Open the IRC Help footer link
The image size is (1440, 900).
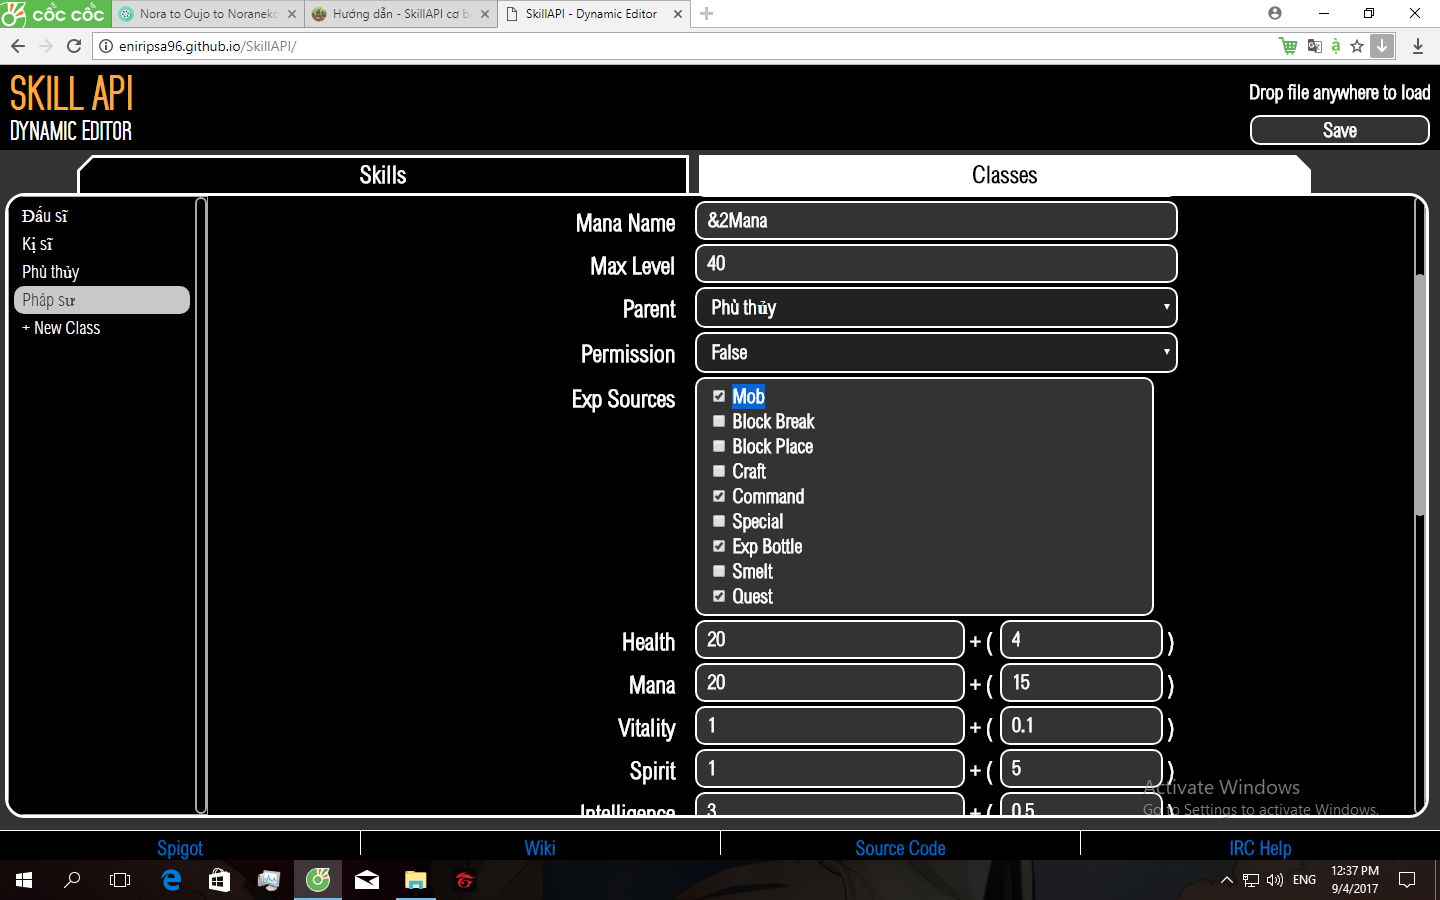pos(1260,848)
